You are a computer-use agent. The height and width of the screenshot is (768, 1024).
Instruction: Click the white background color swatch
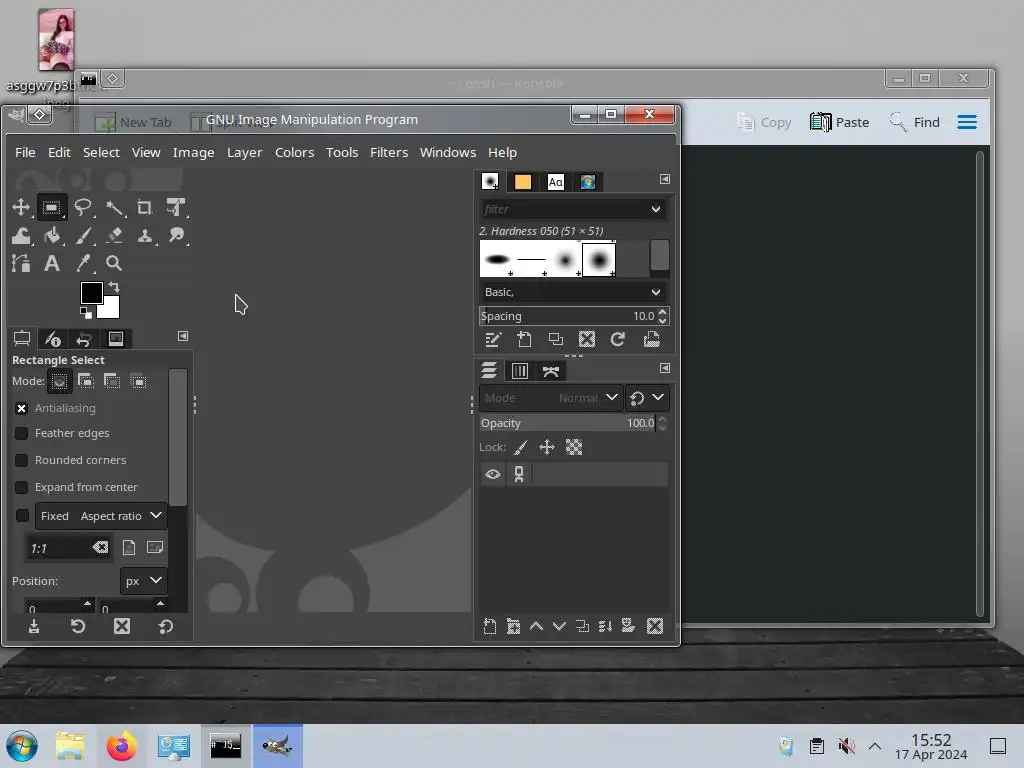coord(111,309)
